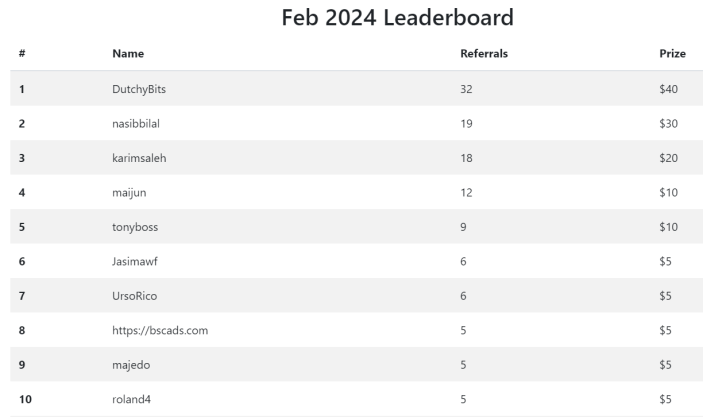Select the roland4 entry
This screenshot has width=703, height=417.
tap(131, 399)
